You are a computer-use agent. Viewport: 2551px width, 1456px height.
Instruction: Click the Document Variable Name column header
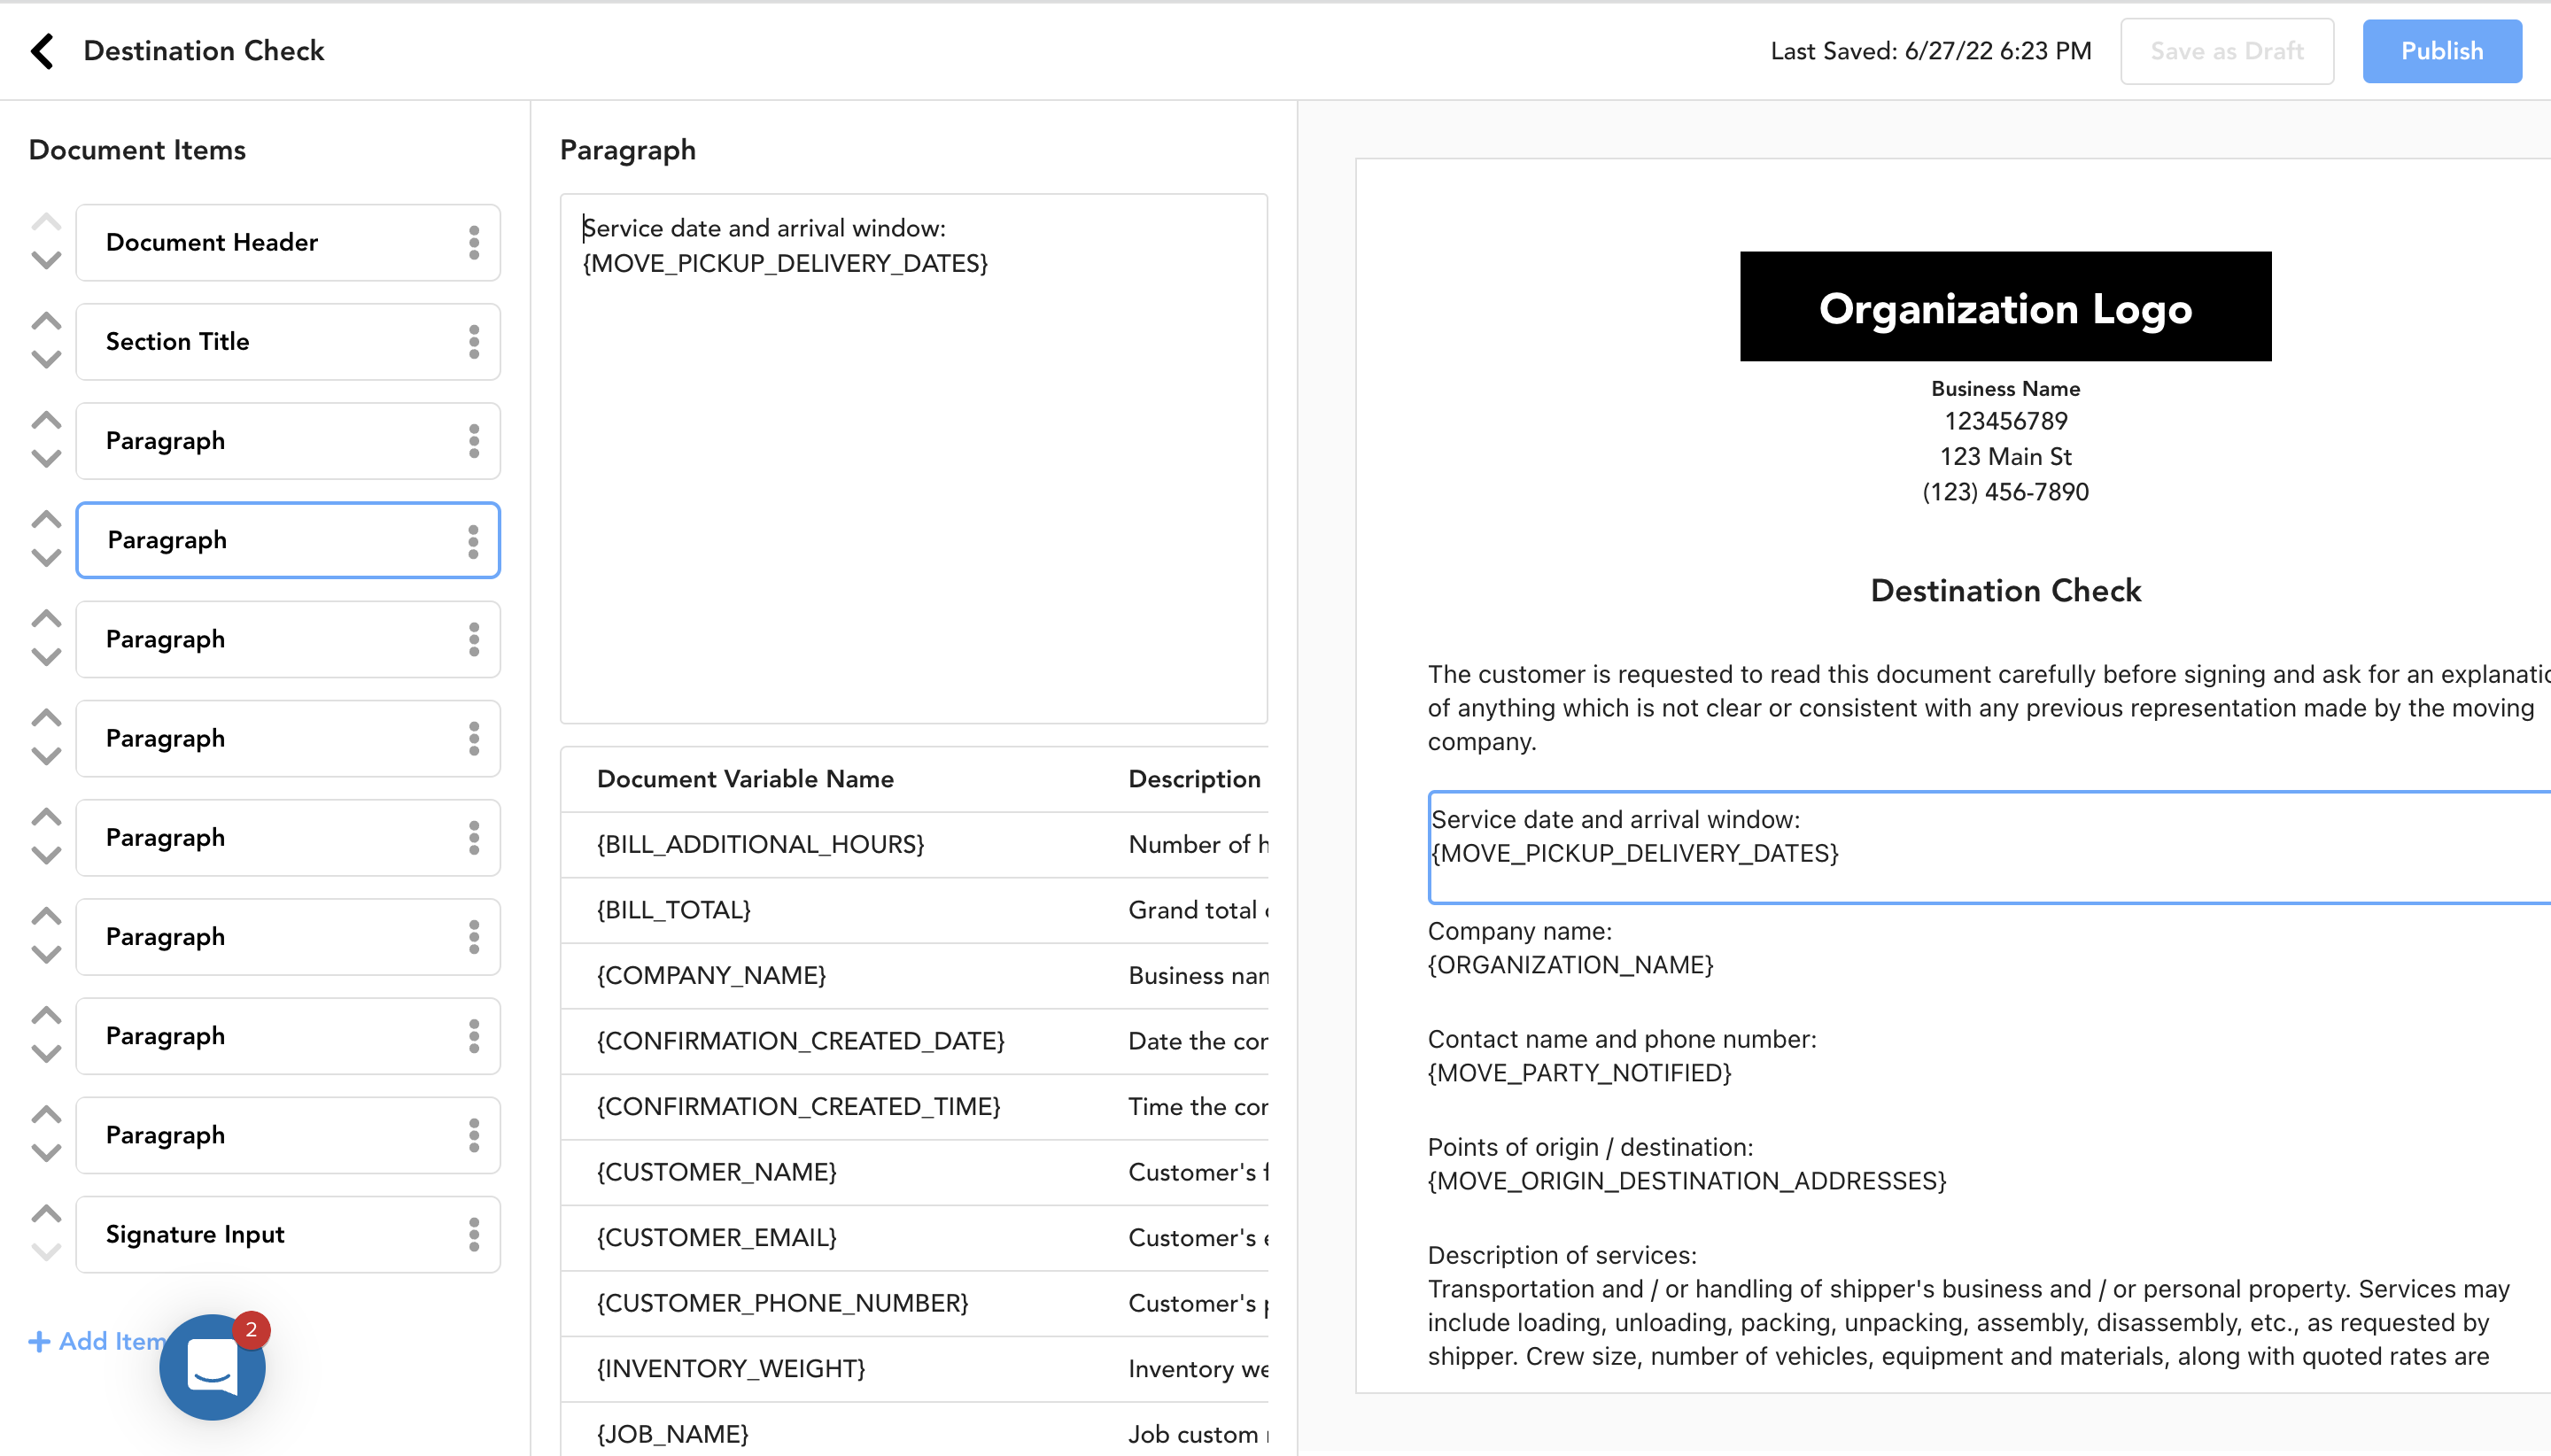(745, 779)
